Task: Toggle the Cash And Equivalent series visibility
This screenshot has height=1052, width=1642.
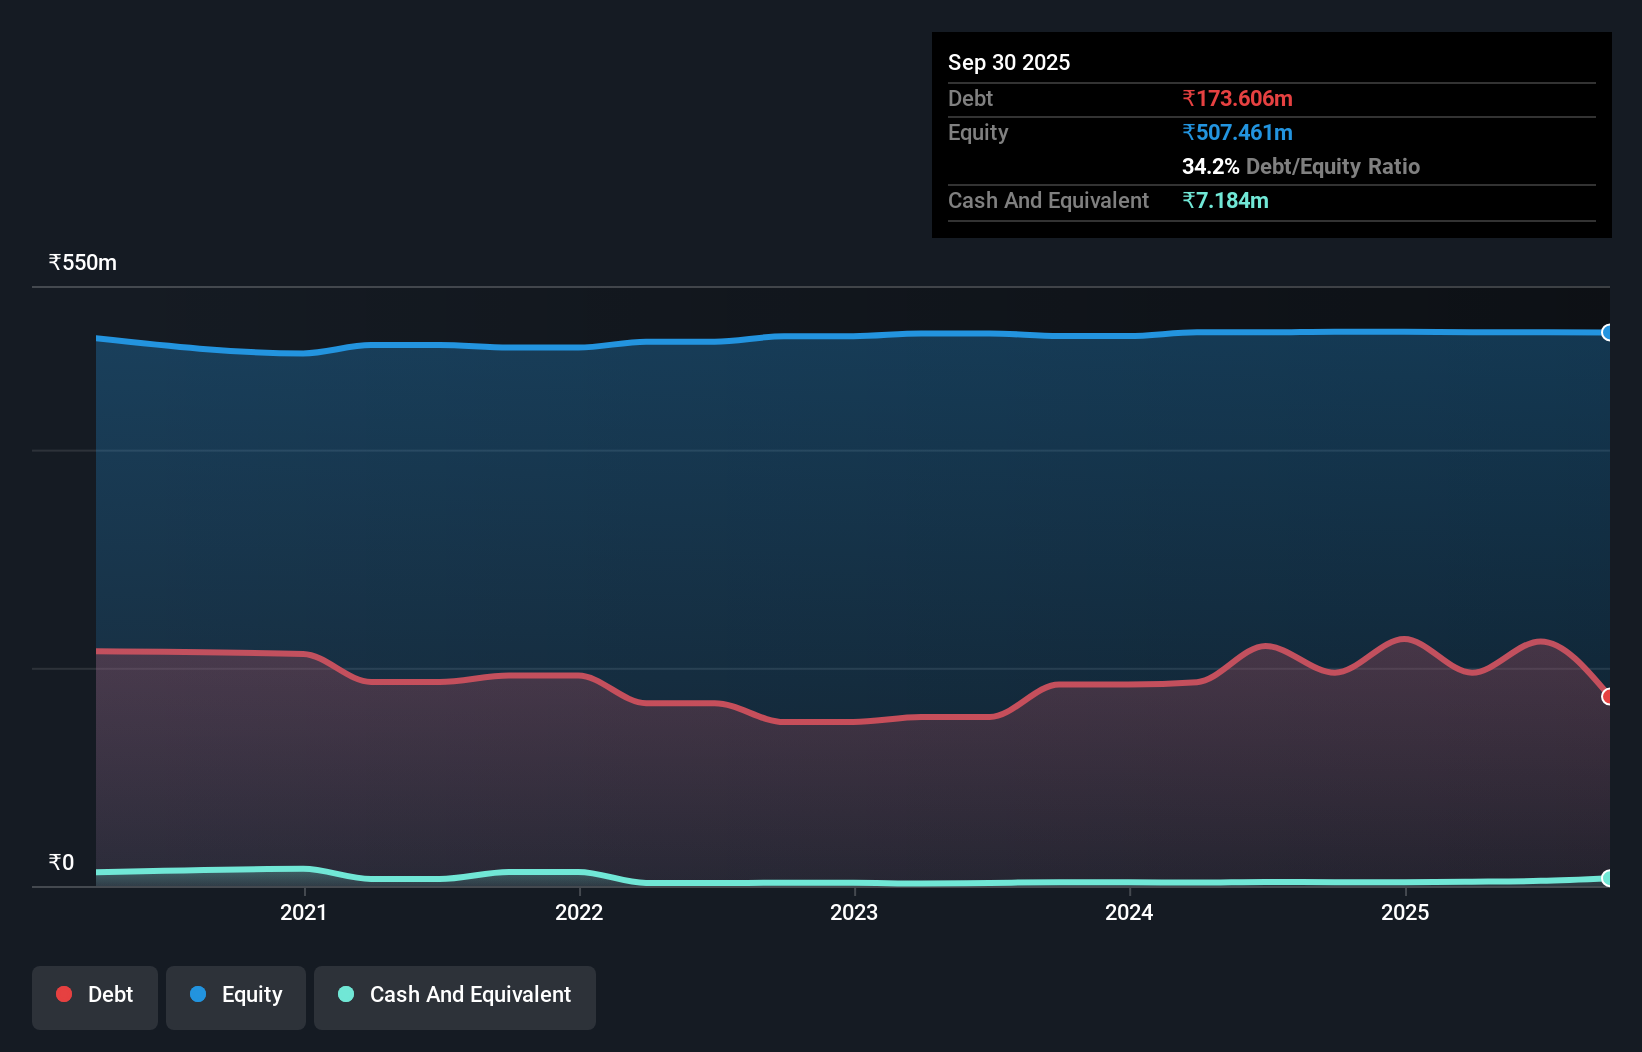Action: coord(455,995)
